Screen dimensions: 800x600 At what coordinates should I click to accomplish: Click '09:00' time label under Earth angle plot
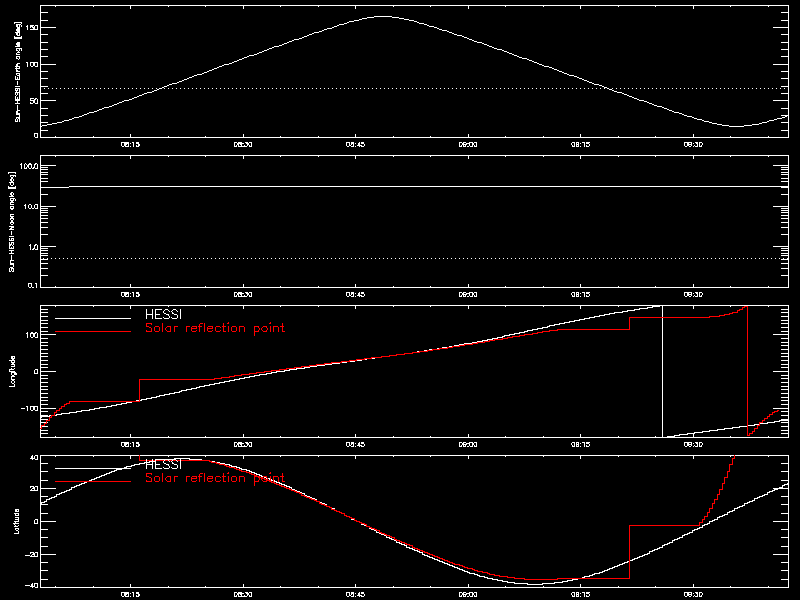click(468, 145)
